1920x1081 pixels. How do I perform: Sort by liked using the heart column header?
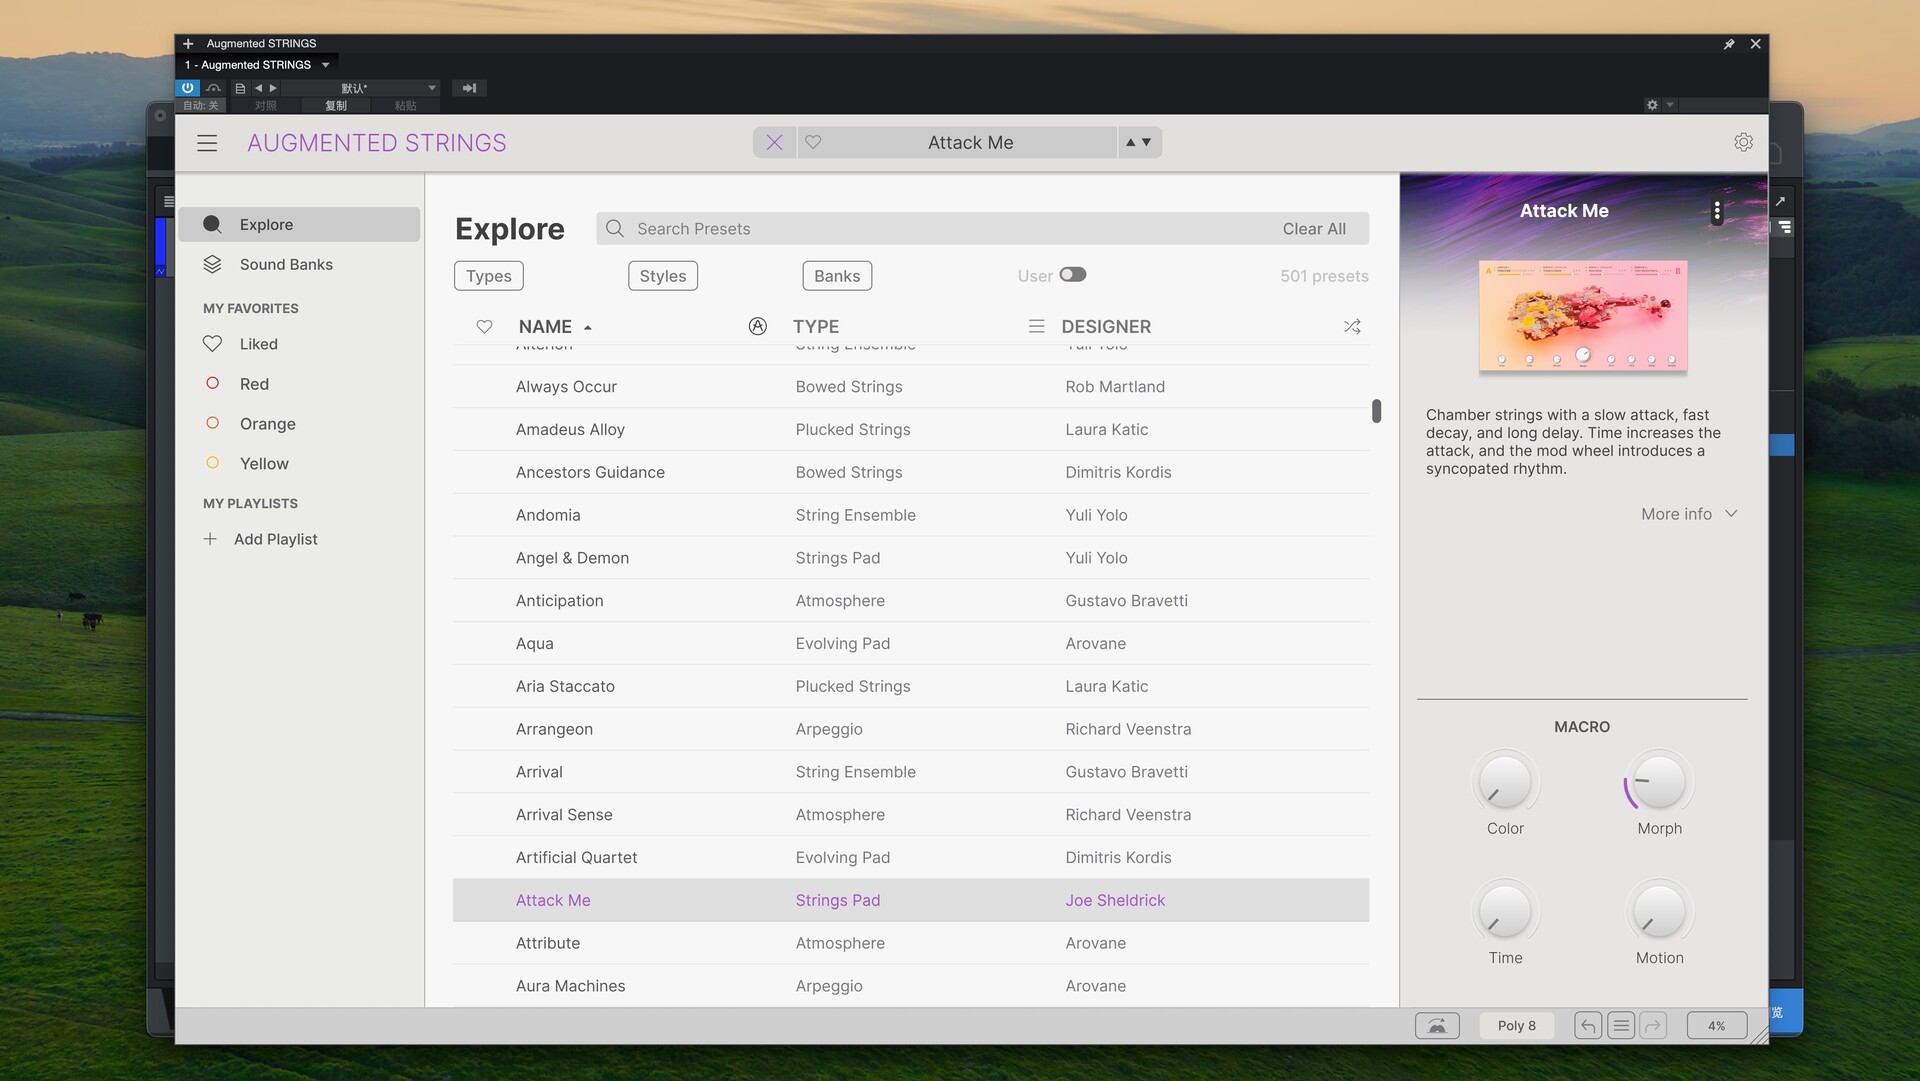484,327
